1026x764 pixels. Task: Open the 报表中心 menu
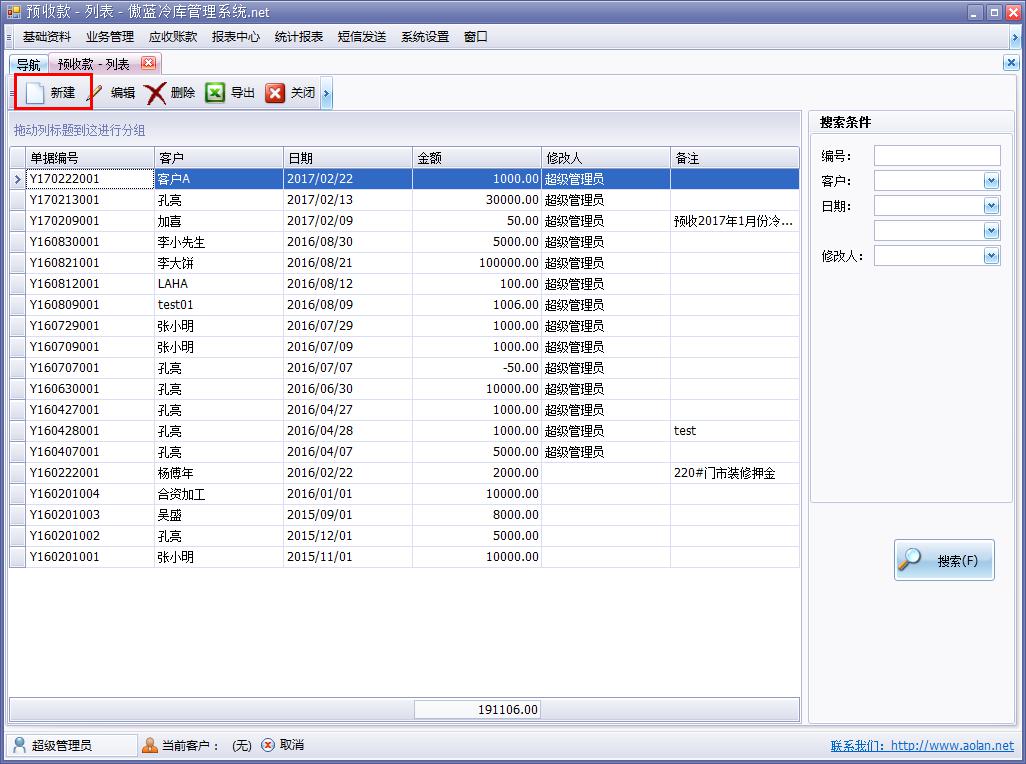236,36
